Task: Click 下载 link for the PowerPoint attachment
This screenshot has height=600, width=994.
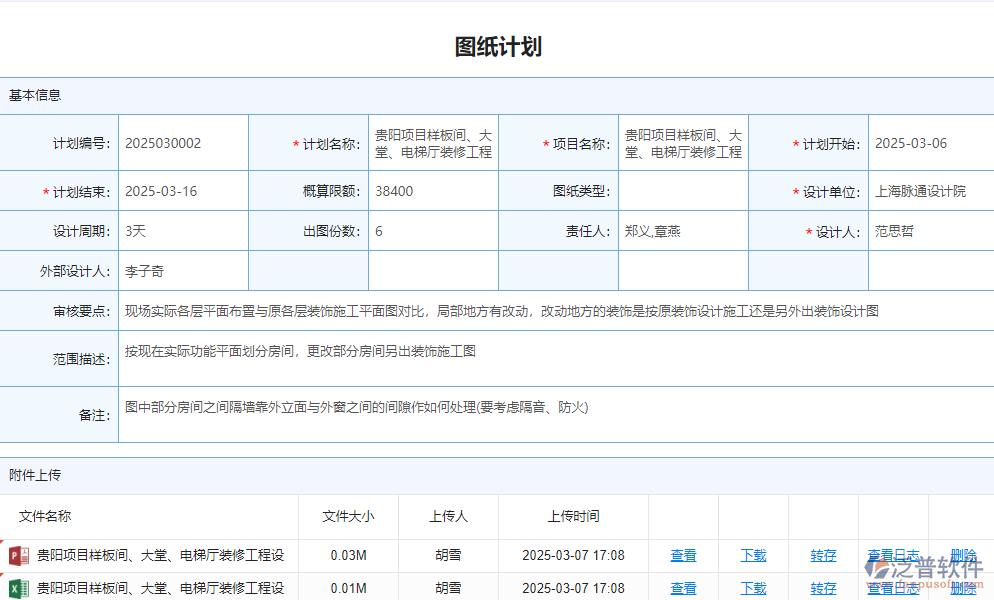Action: pyautogui.click(x=753, y=556)
